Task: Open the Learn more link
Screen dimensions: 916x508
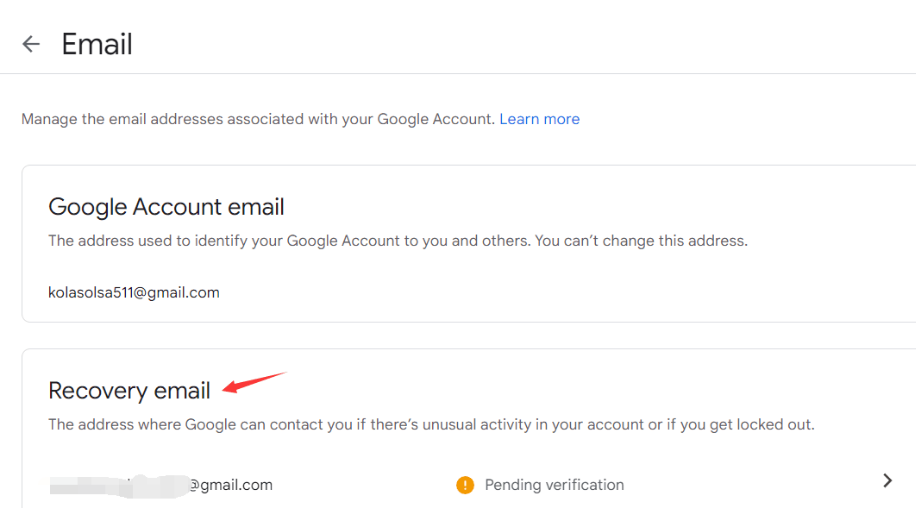Action: click(x=539, y=119)
